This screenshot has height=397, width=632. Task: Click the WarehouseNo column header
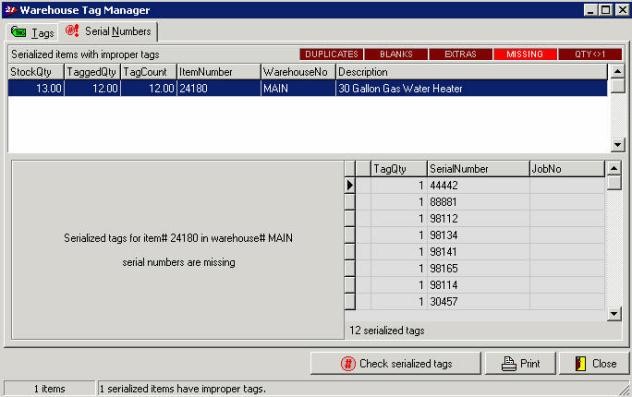tap(298, 72)
